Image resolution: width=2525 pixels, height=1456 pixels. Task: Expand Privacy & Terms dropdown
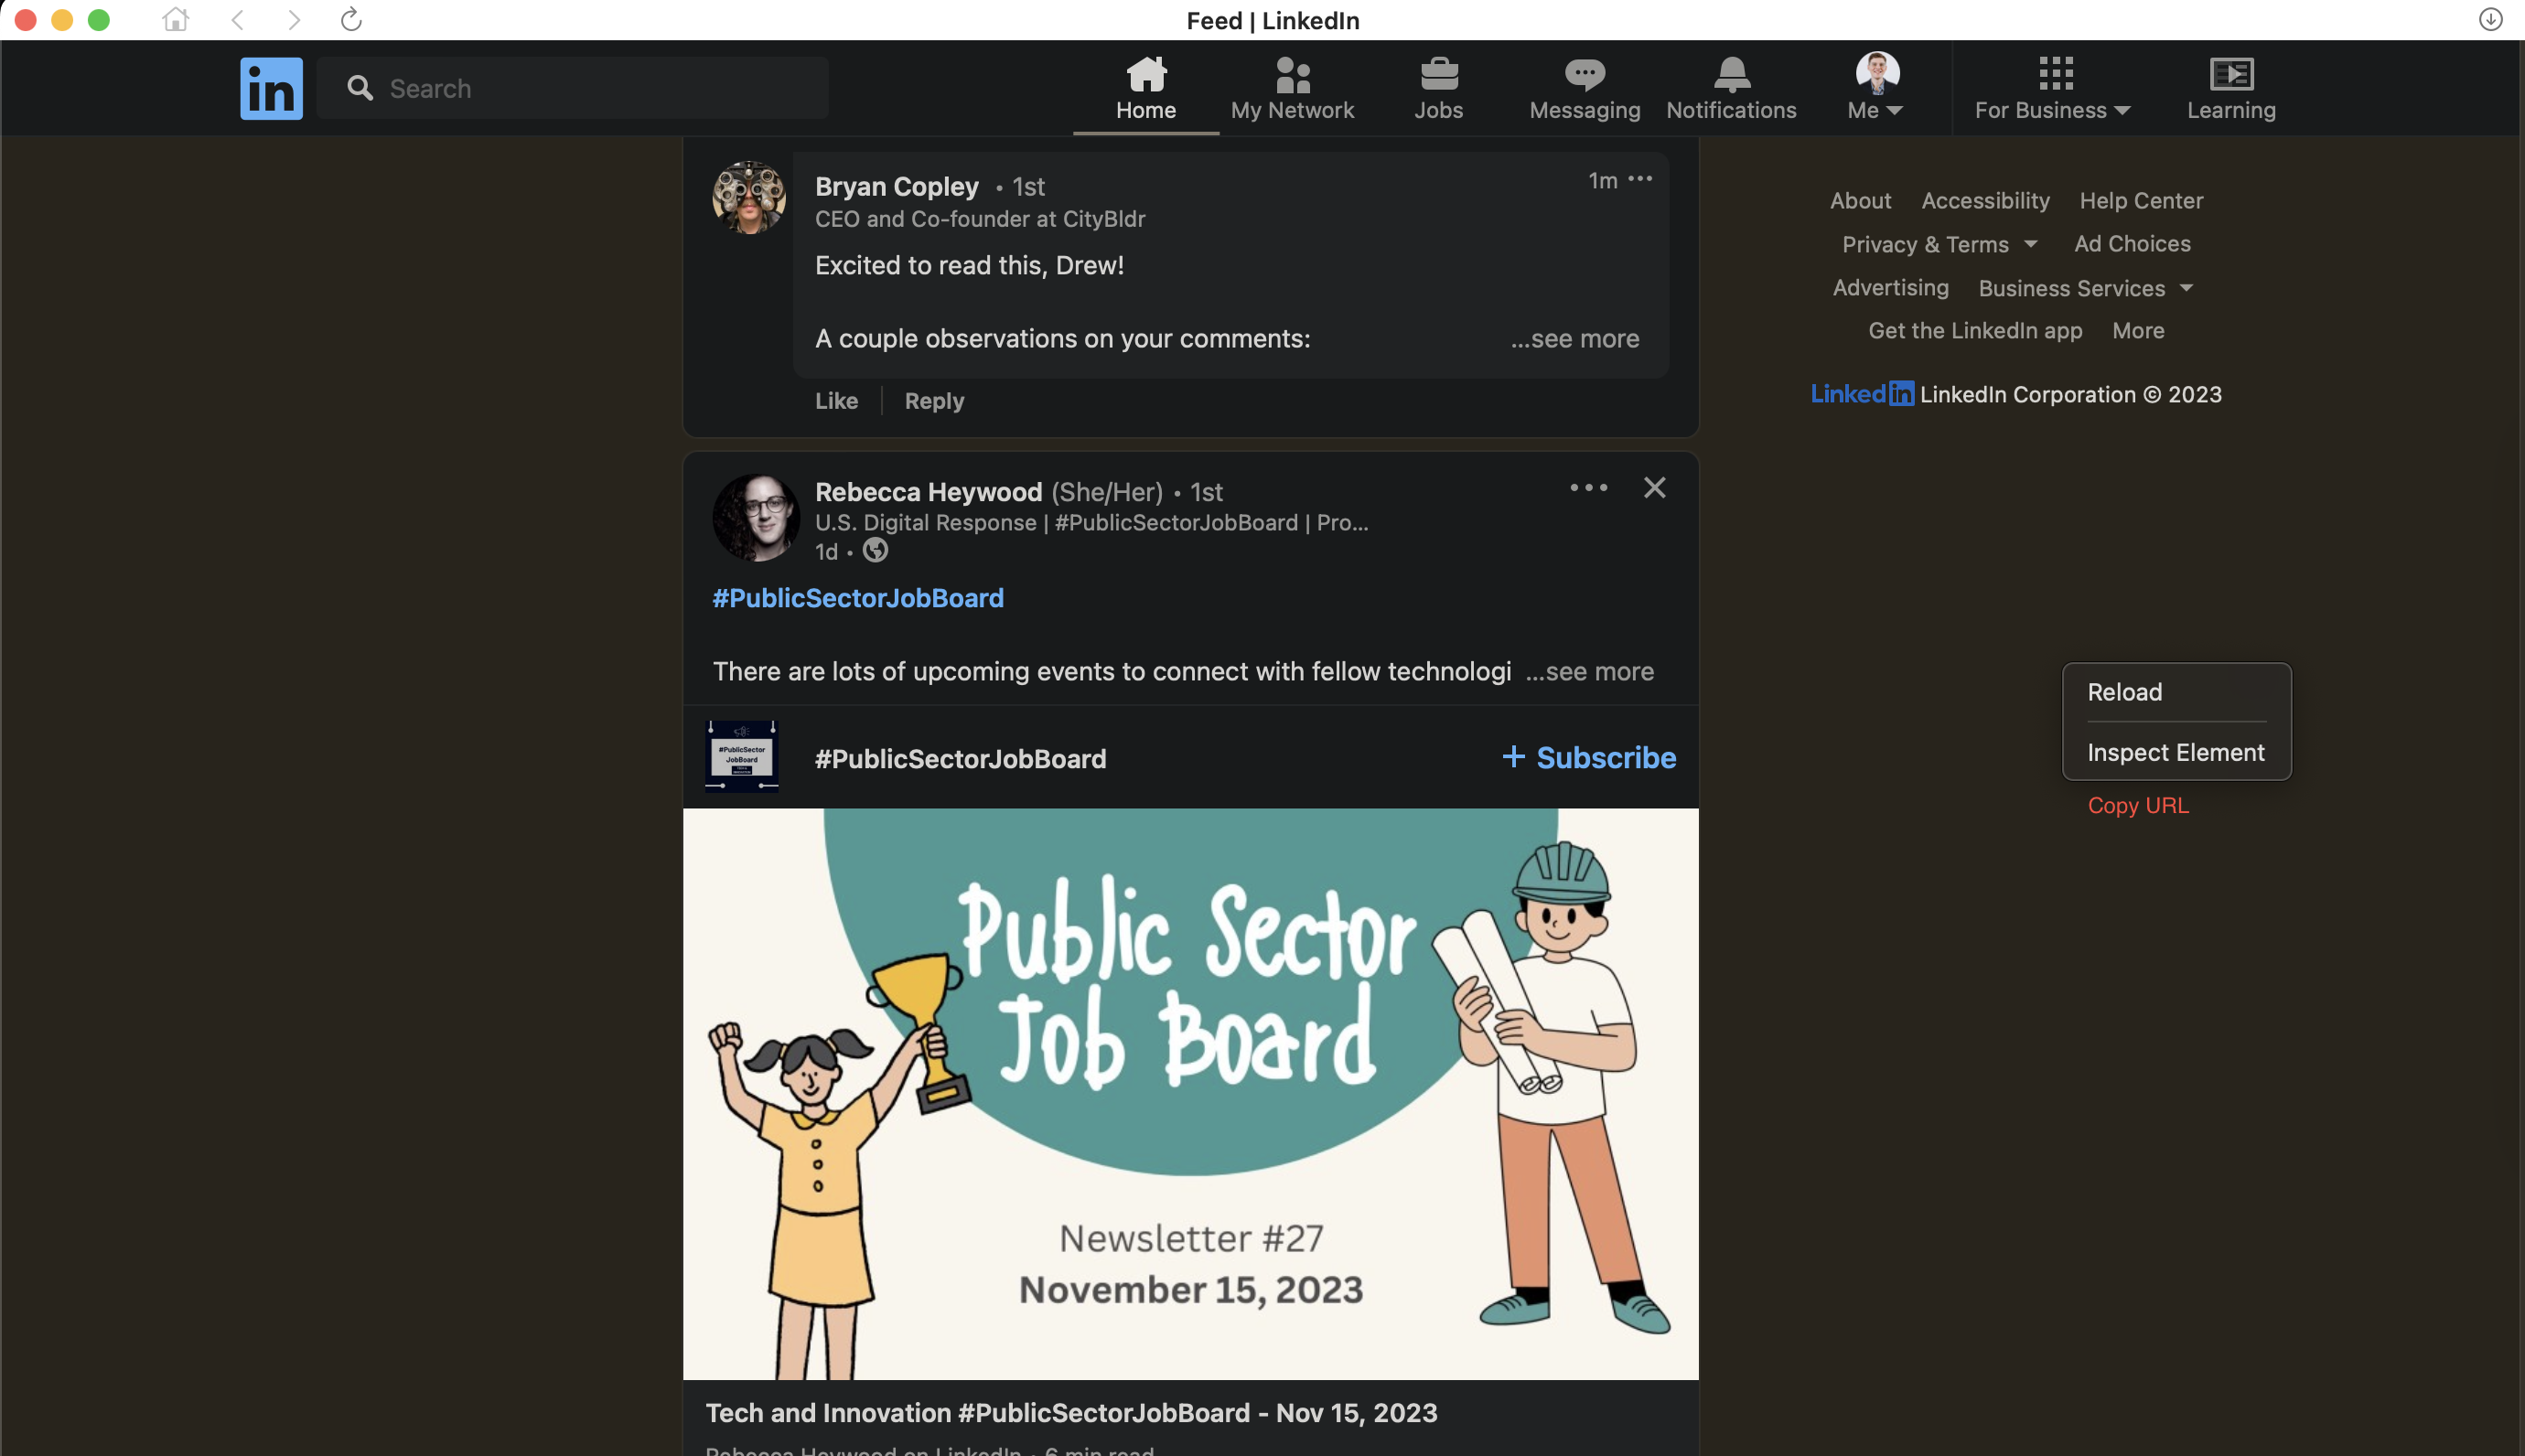1939,244
